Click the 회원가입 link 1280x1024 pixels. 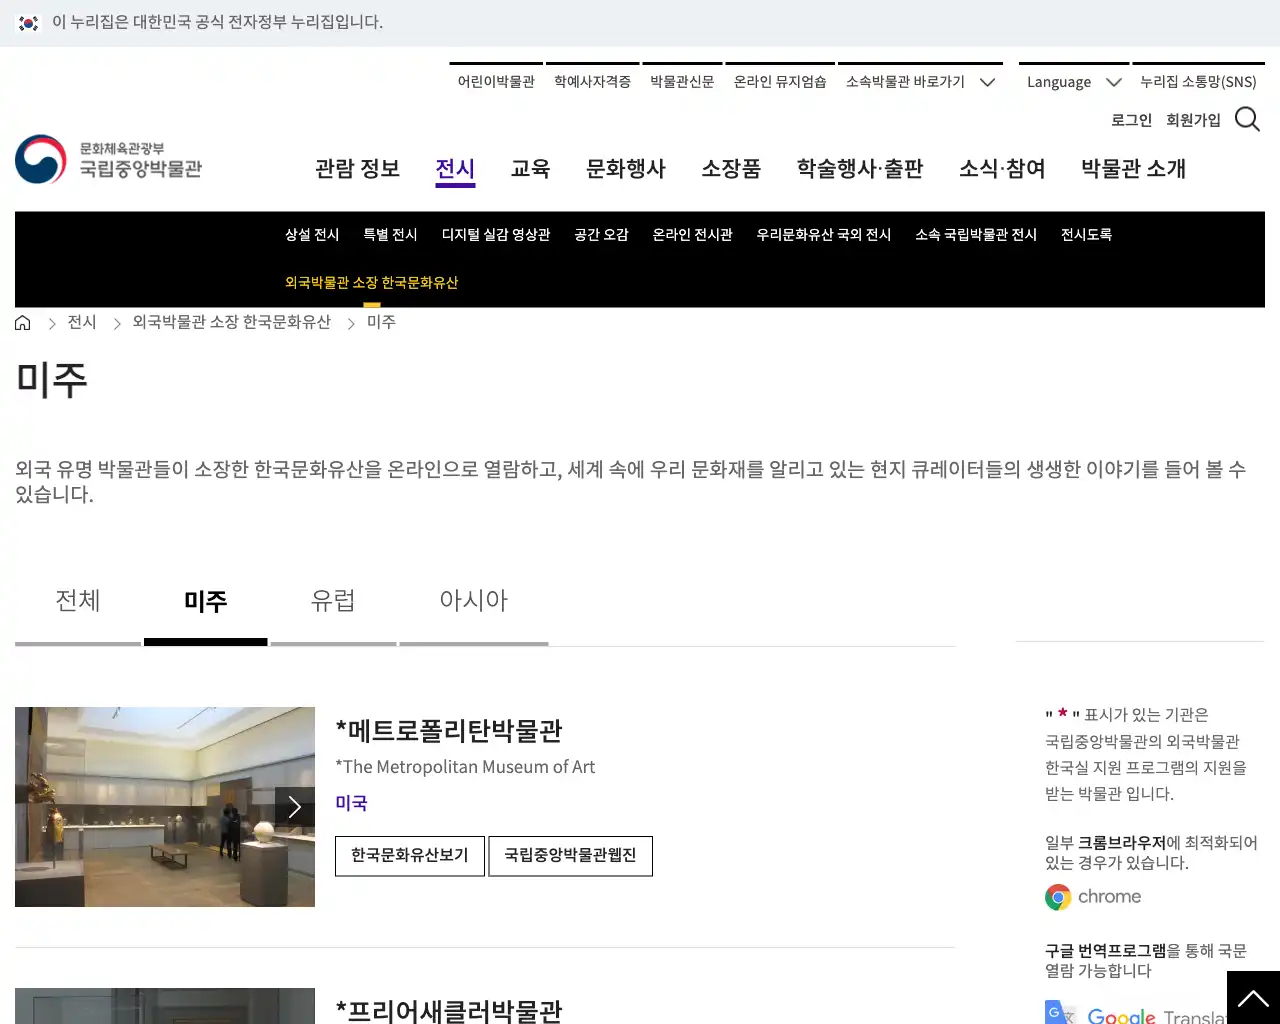coord(1193,120)
